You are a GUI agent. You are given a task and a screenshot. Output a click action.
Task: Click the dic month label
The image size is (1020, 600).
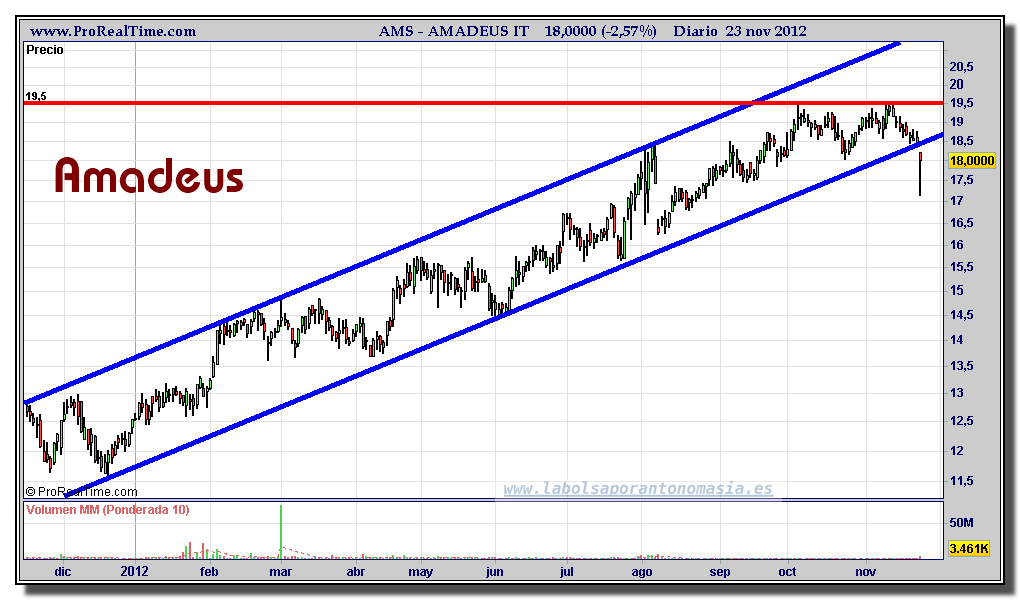coord(62,572)
